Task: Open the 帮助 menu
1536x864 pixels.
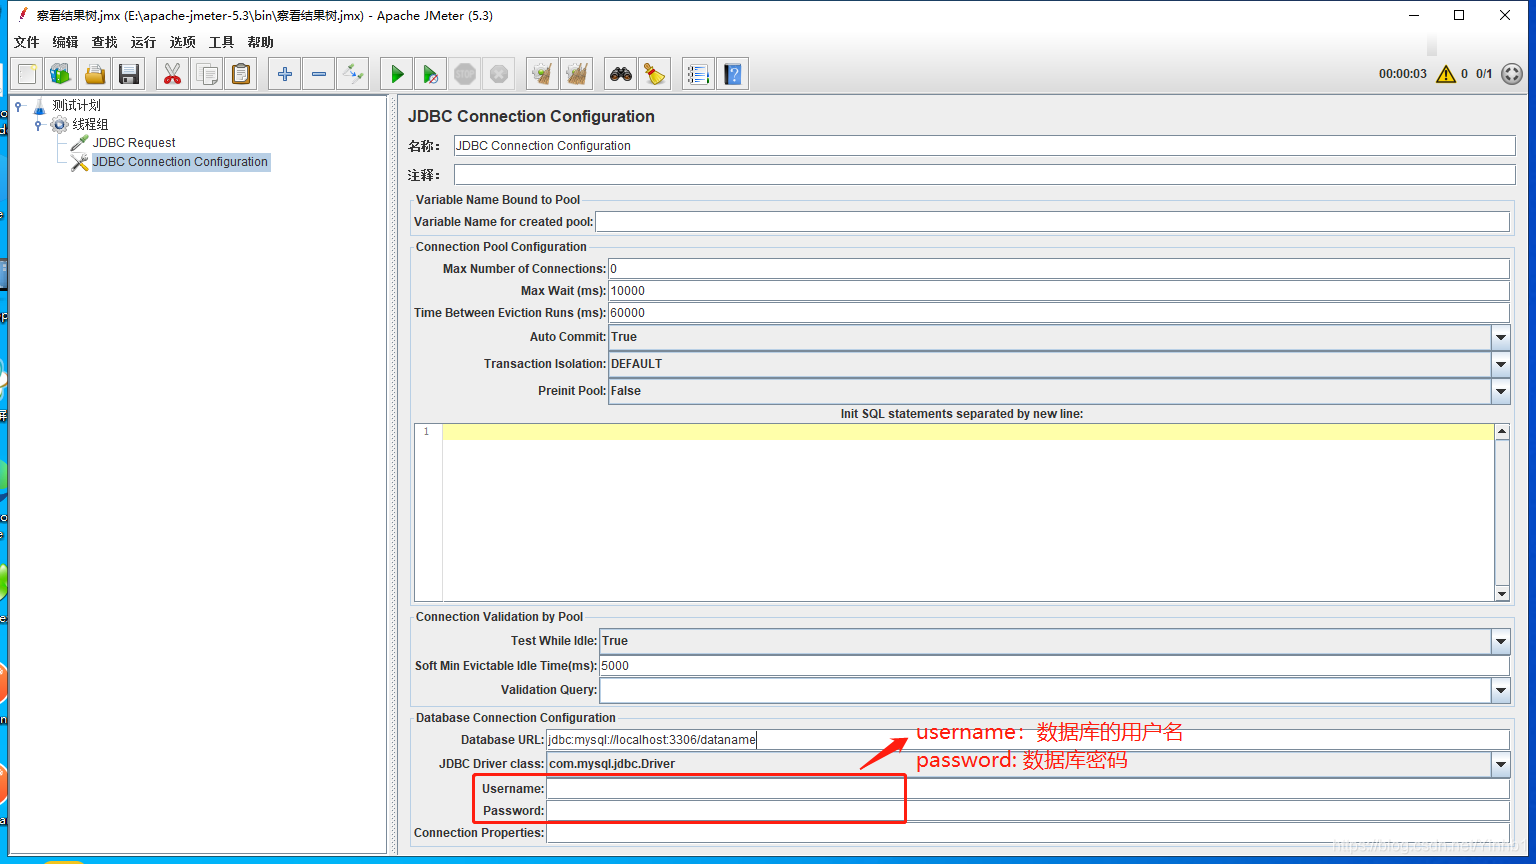Action: [261, 42]
